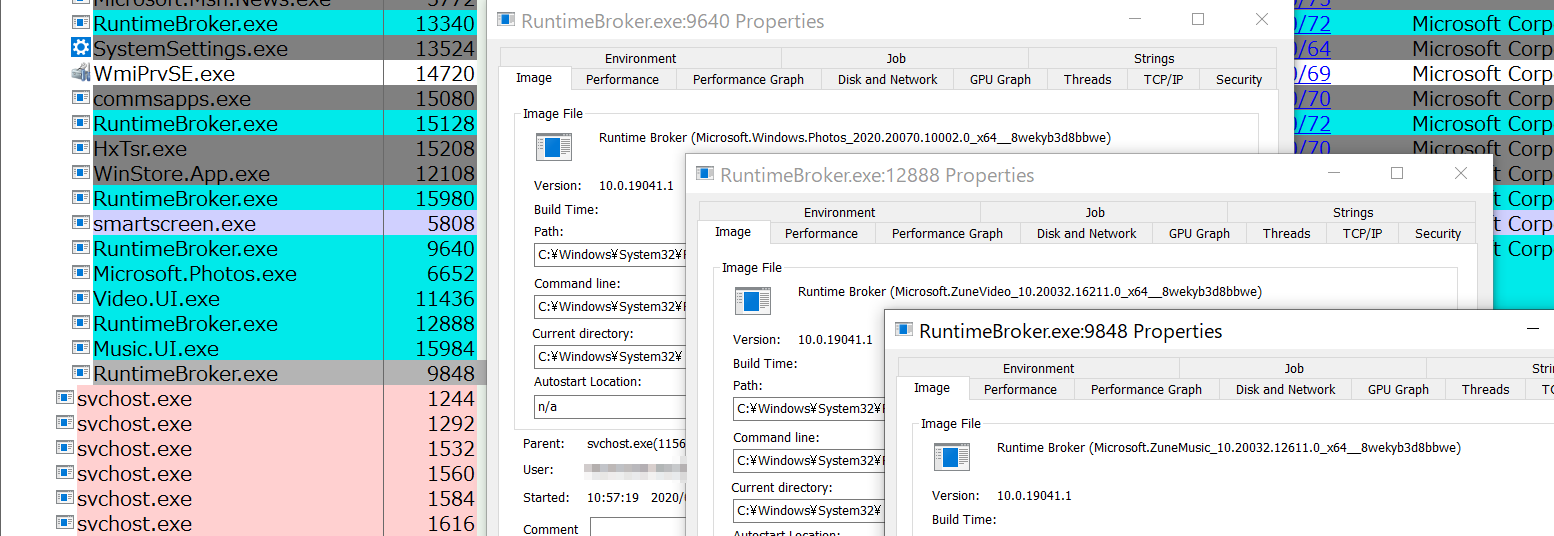
Task: Open GPU Graph tab in 9640 Properties
Action: 1000,79
